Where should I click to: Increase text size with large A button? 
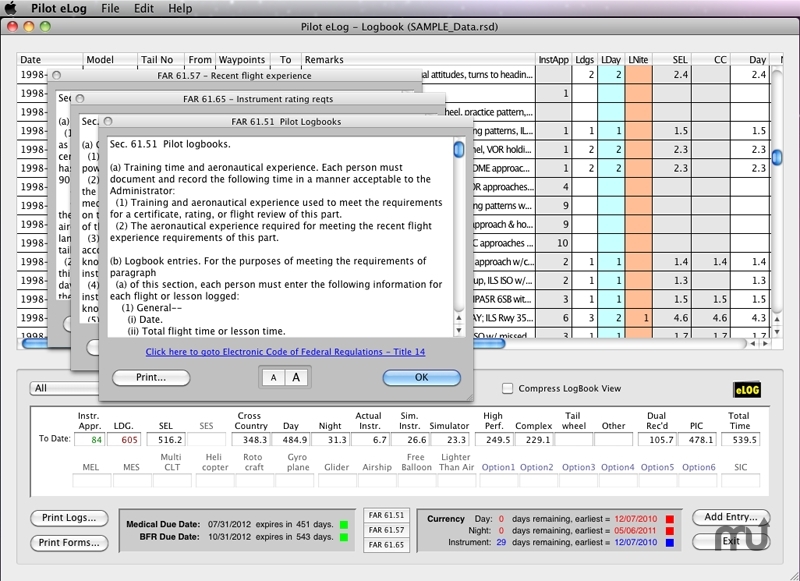[x=295, y=377]
